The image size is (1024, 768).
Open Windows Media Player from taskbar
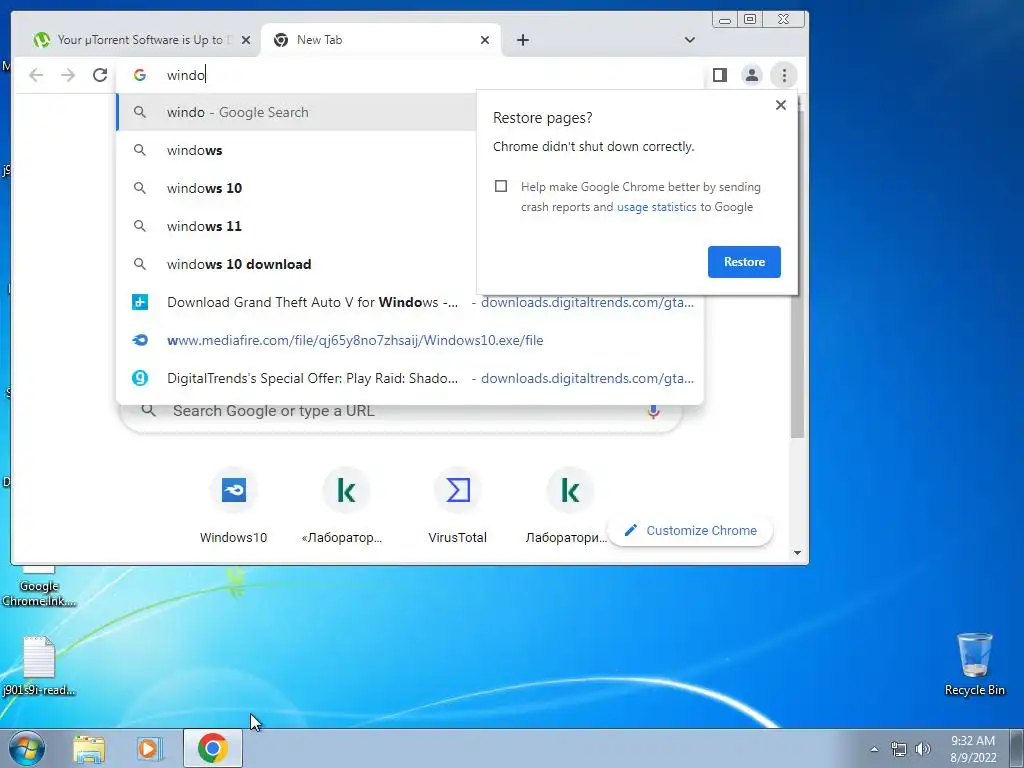[x=150, y=748]
